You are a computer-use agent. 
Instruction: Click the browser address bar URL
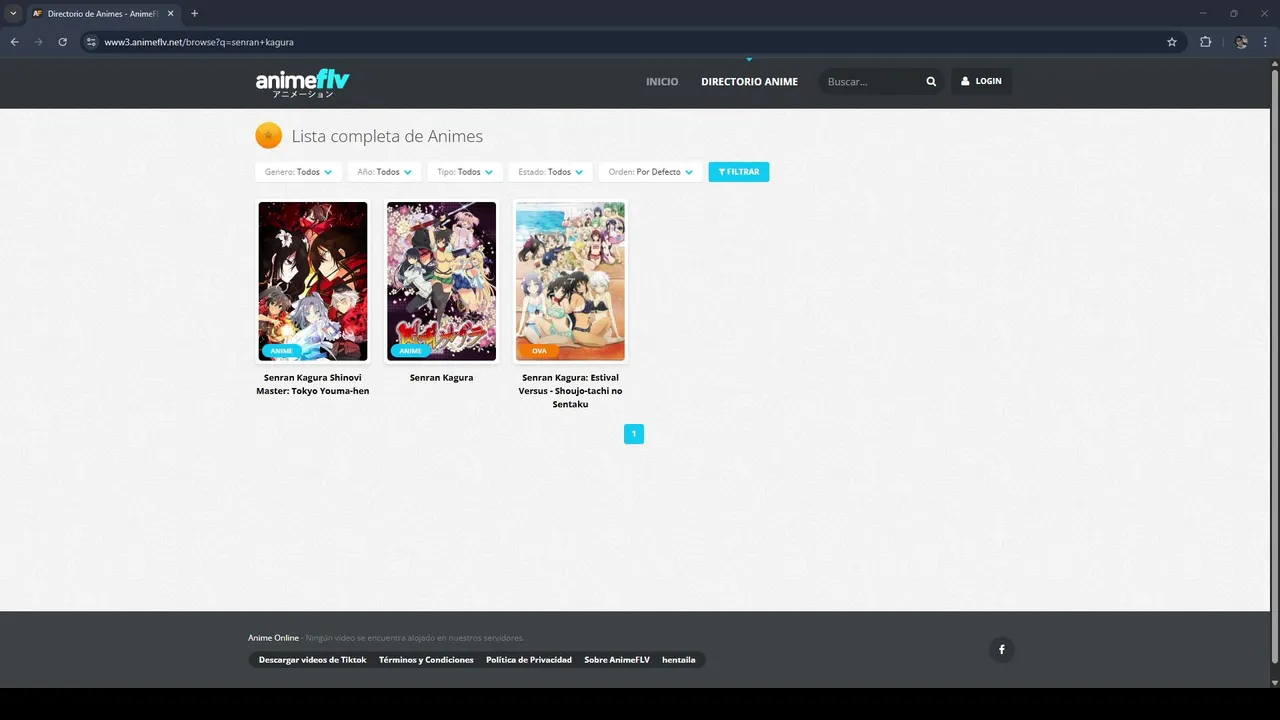199,42
